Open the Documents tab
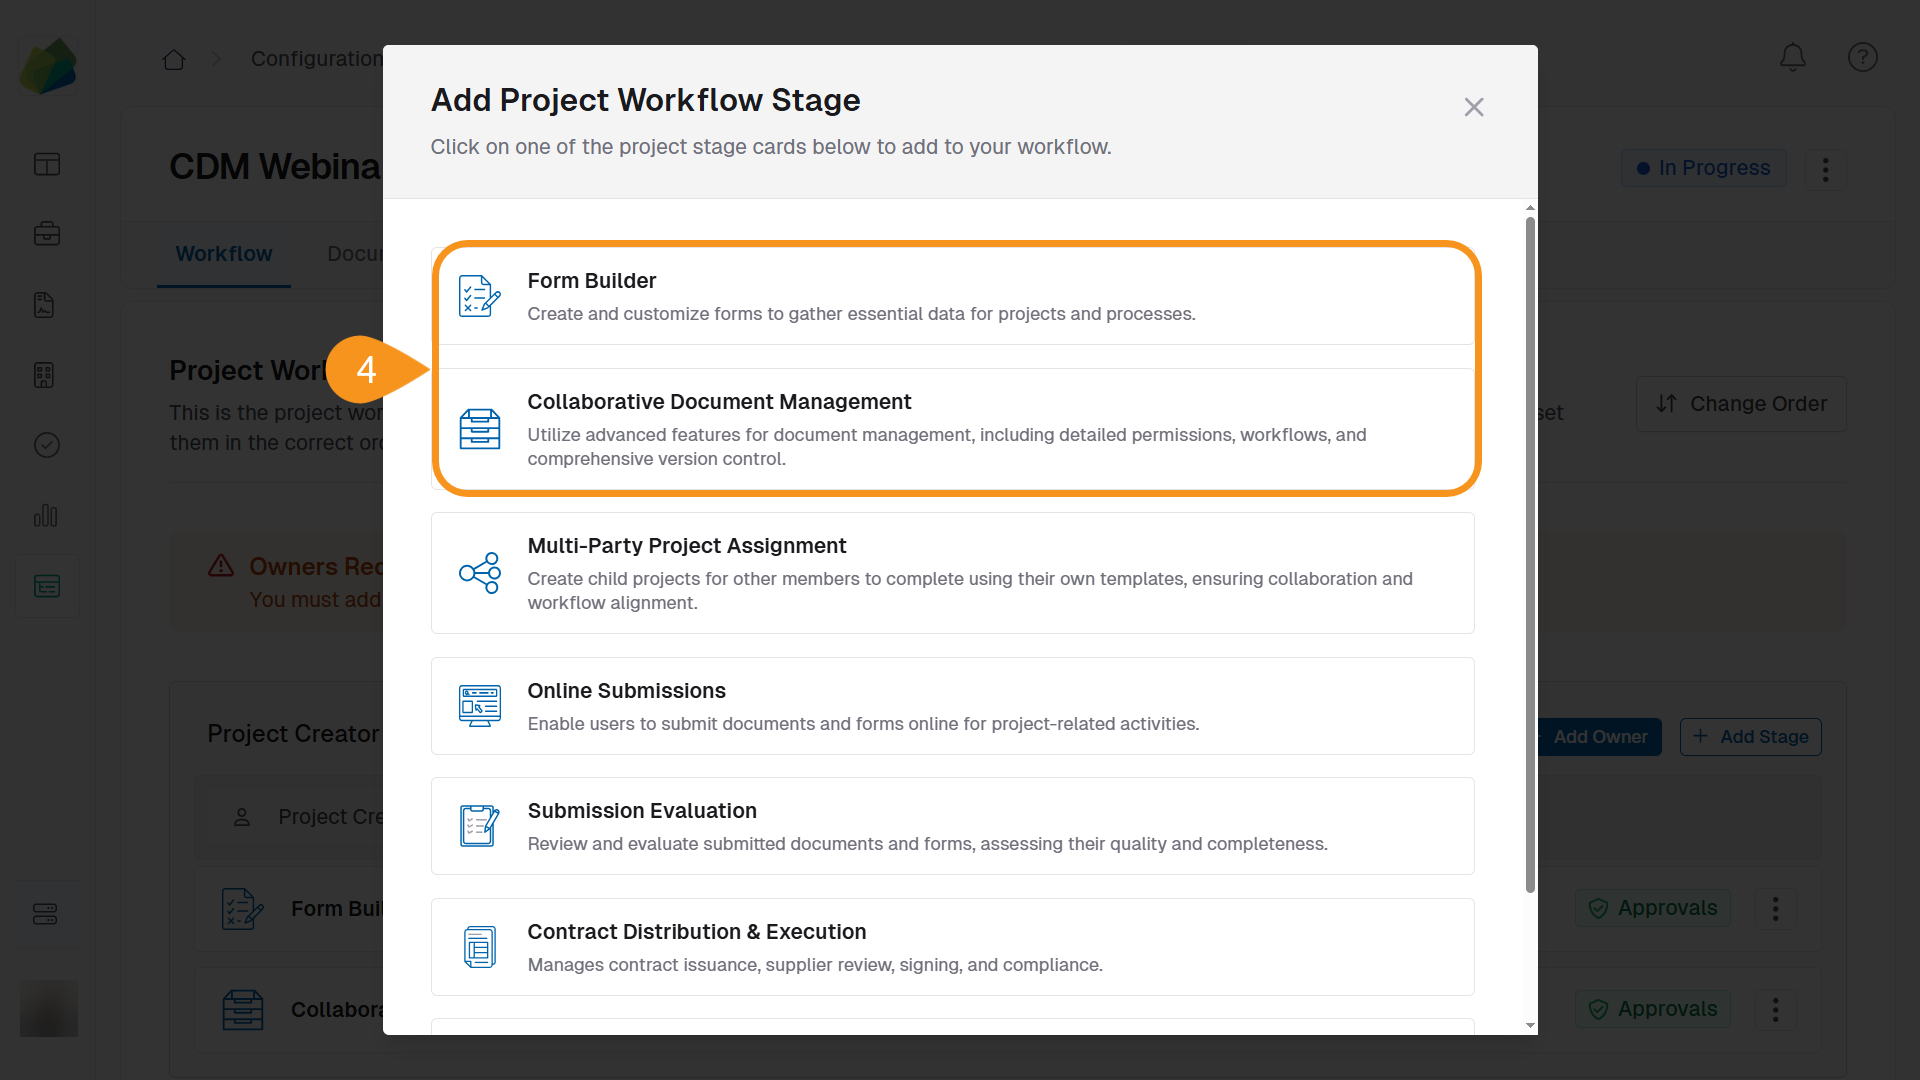Image resolution: width=1920 pixels, height=1080 pixels. (355, 254)
